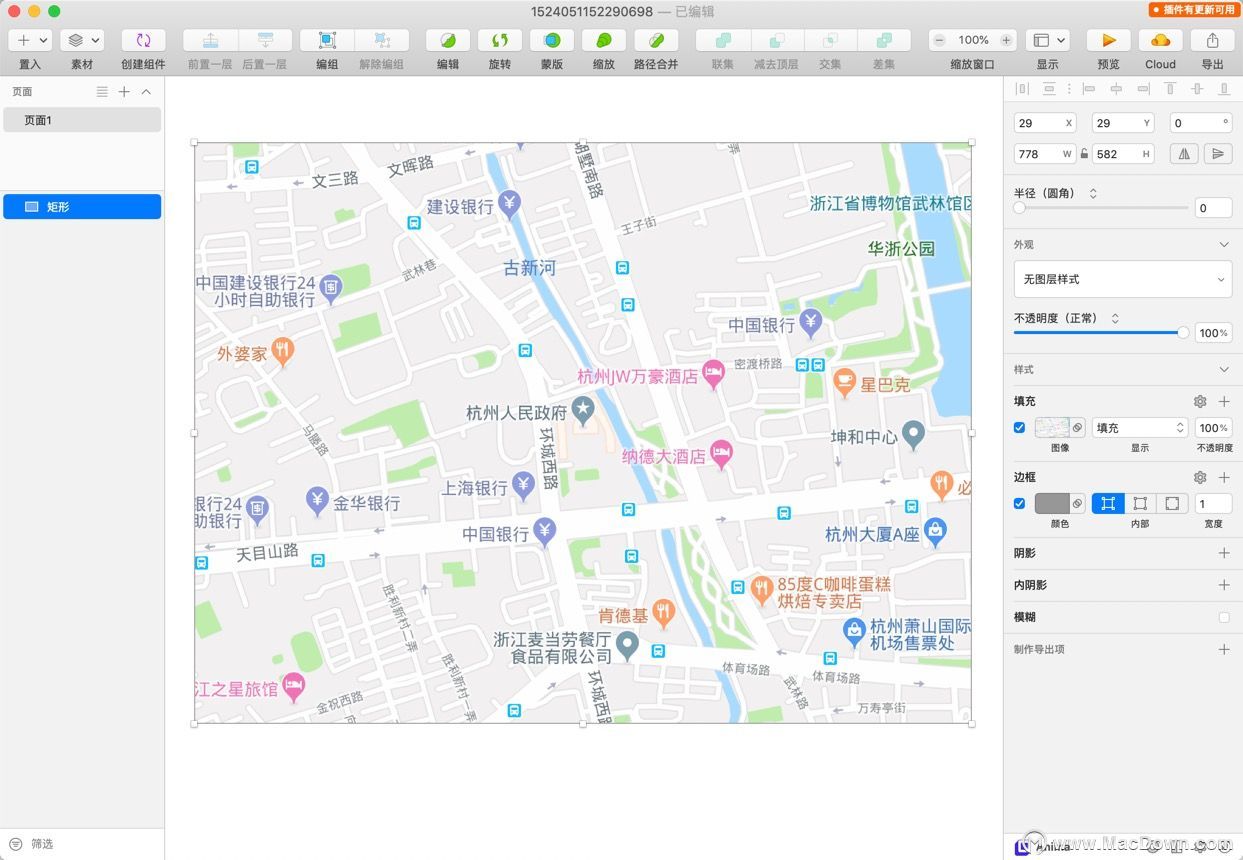Collapse the 外观 appearance section
The image size is (1243, 860).
(1224, 244)
